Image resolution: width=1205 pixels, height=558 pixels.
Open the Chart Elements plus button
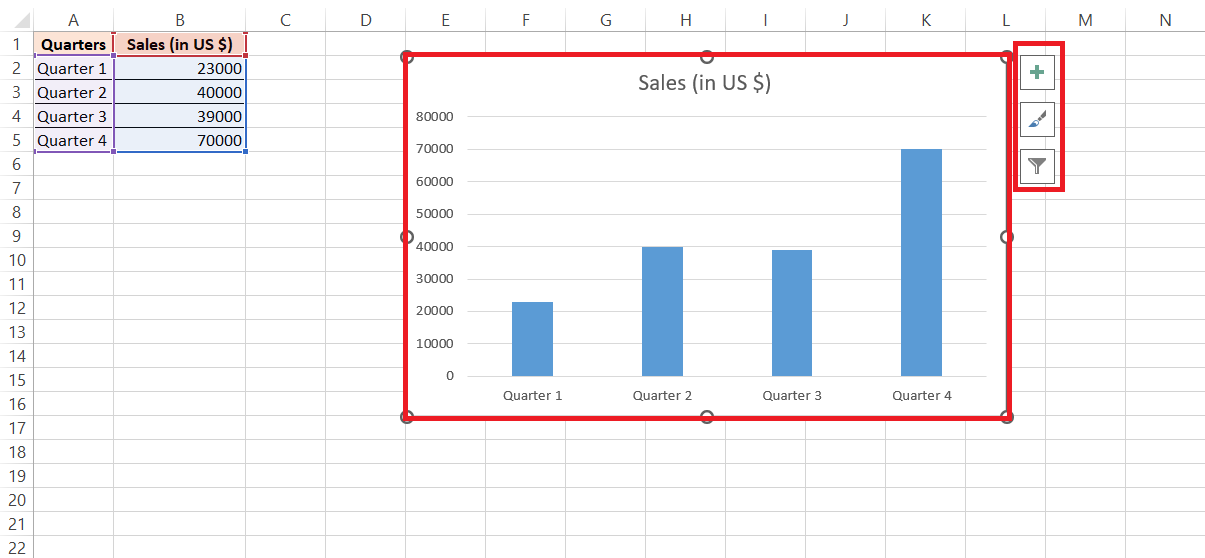tap(1037, 72)
